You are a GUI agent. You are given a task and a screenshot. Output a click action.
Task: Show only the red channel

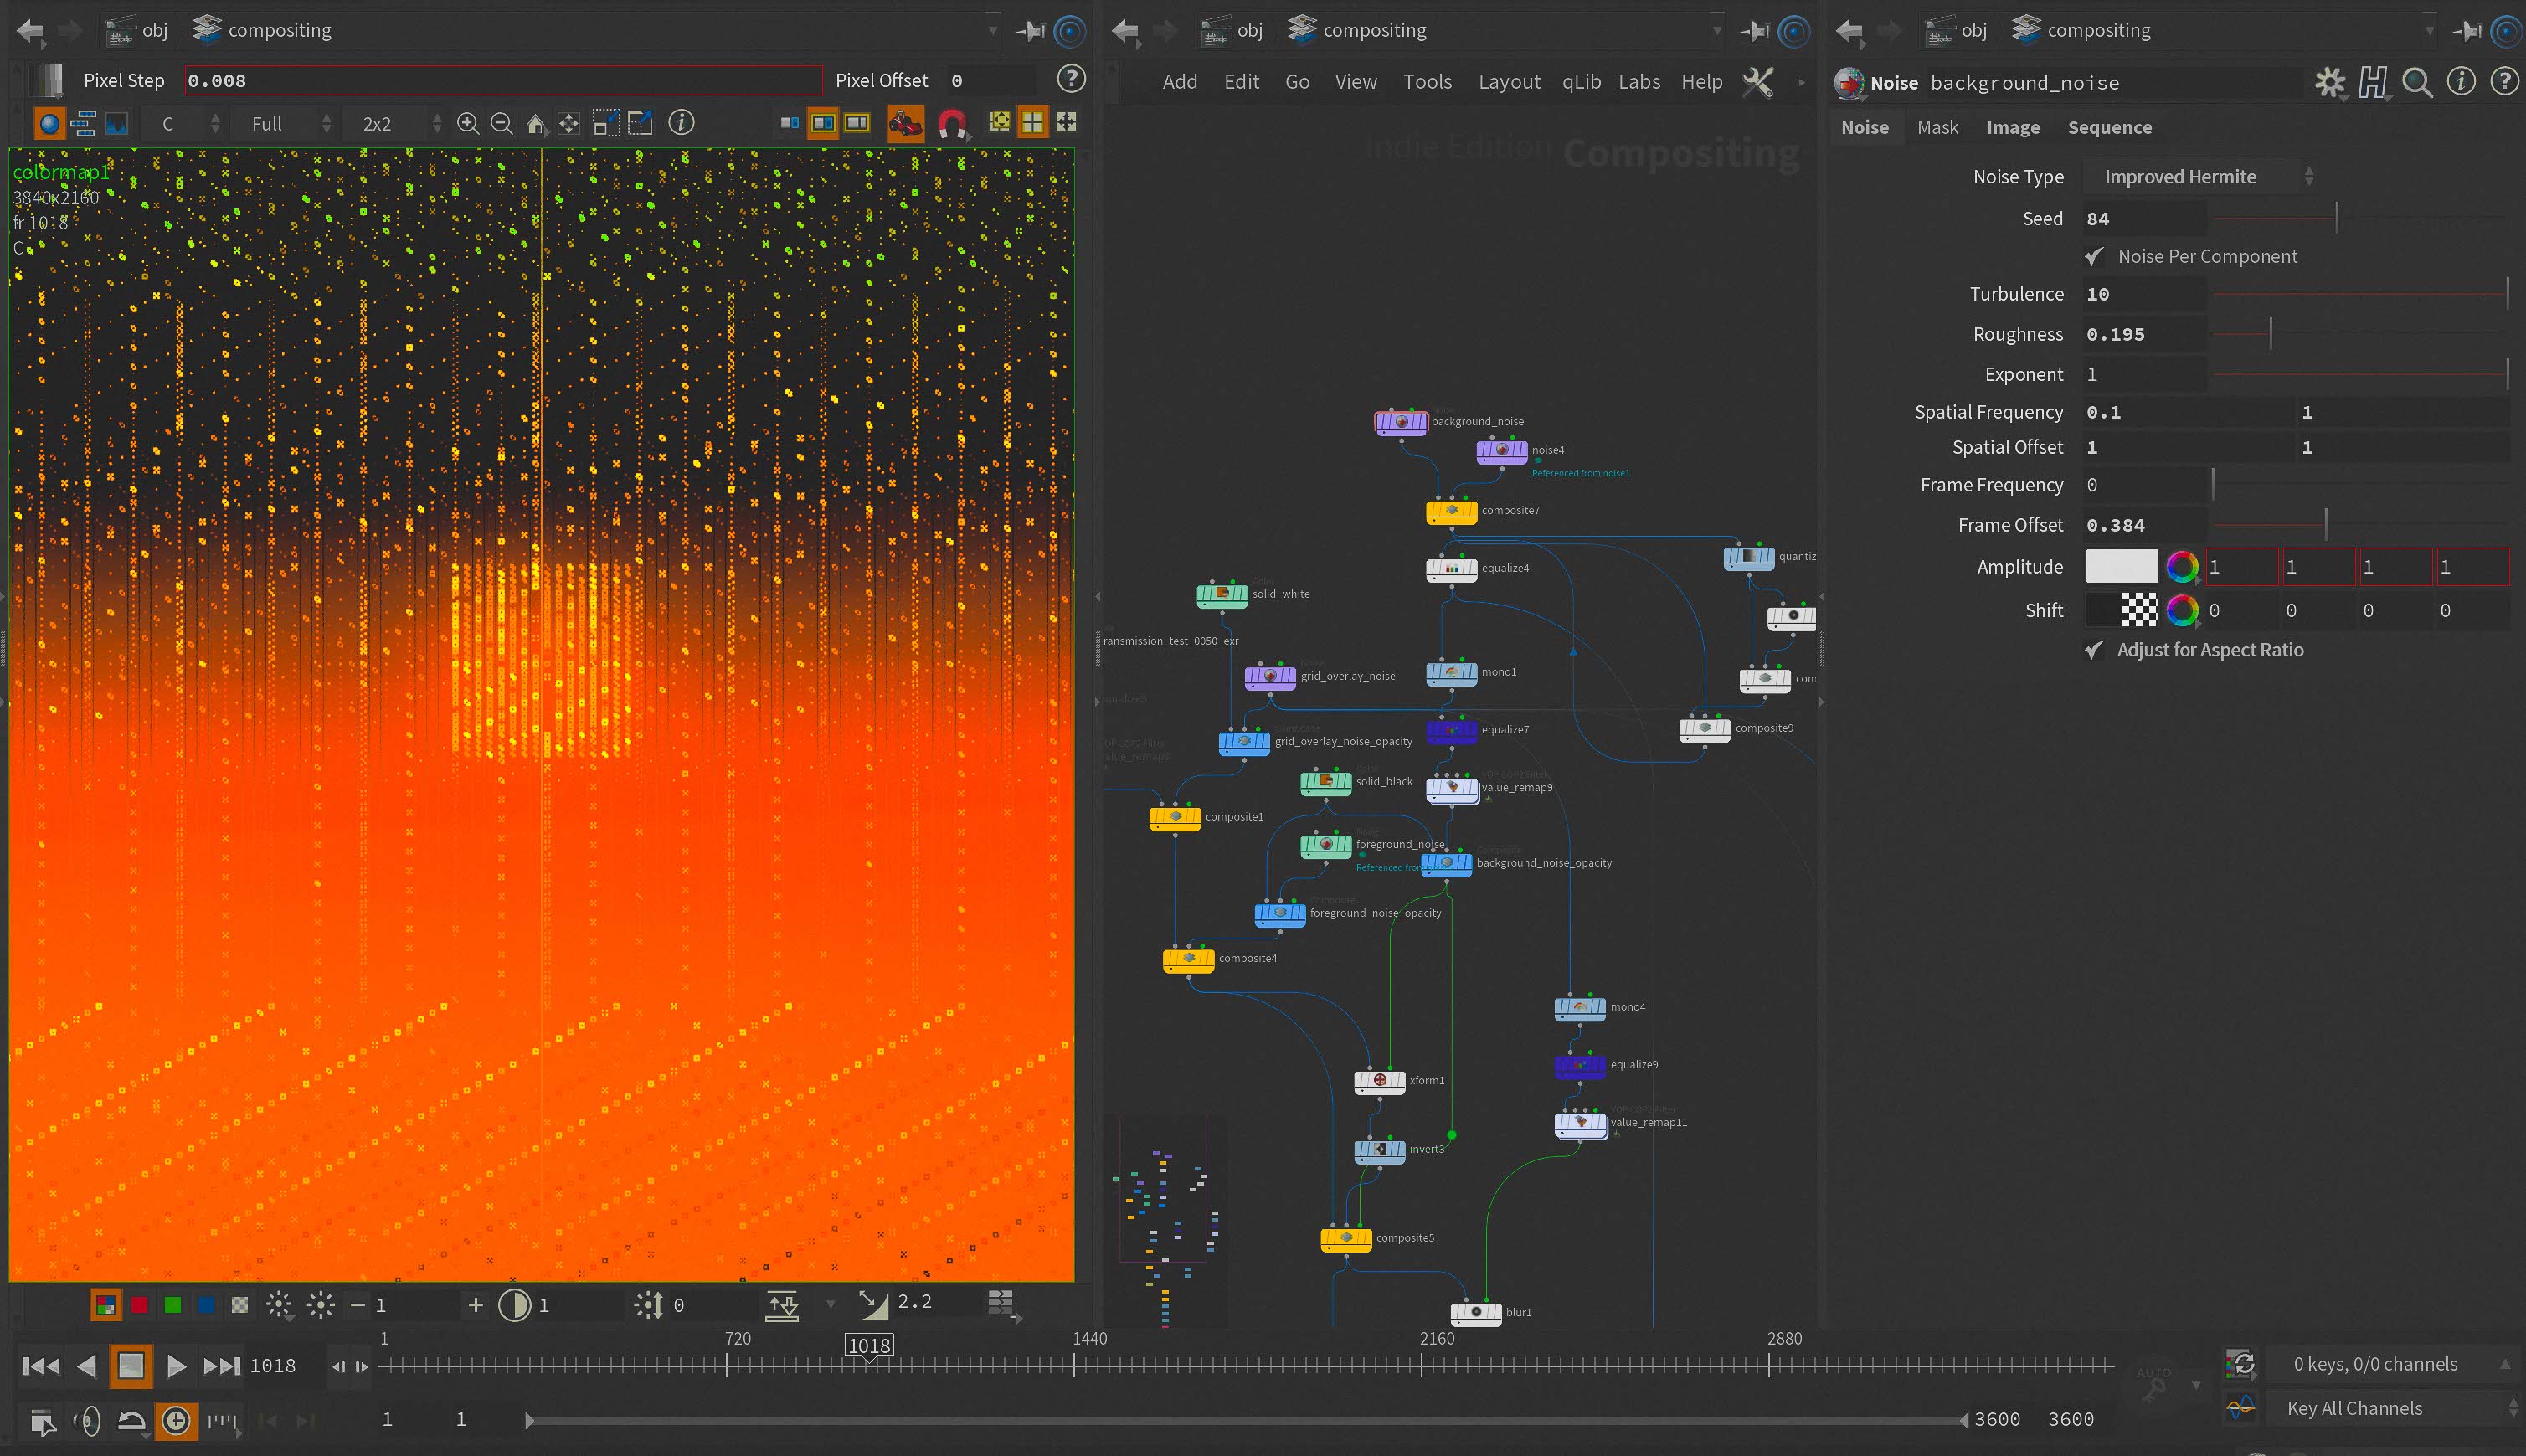139,1304
